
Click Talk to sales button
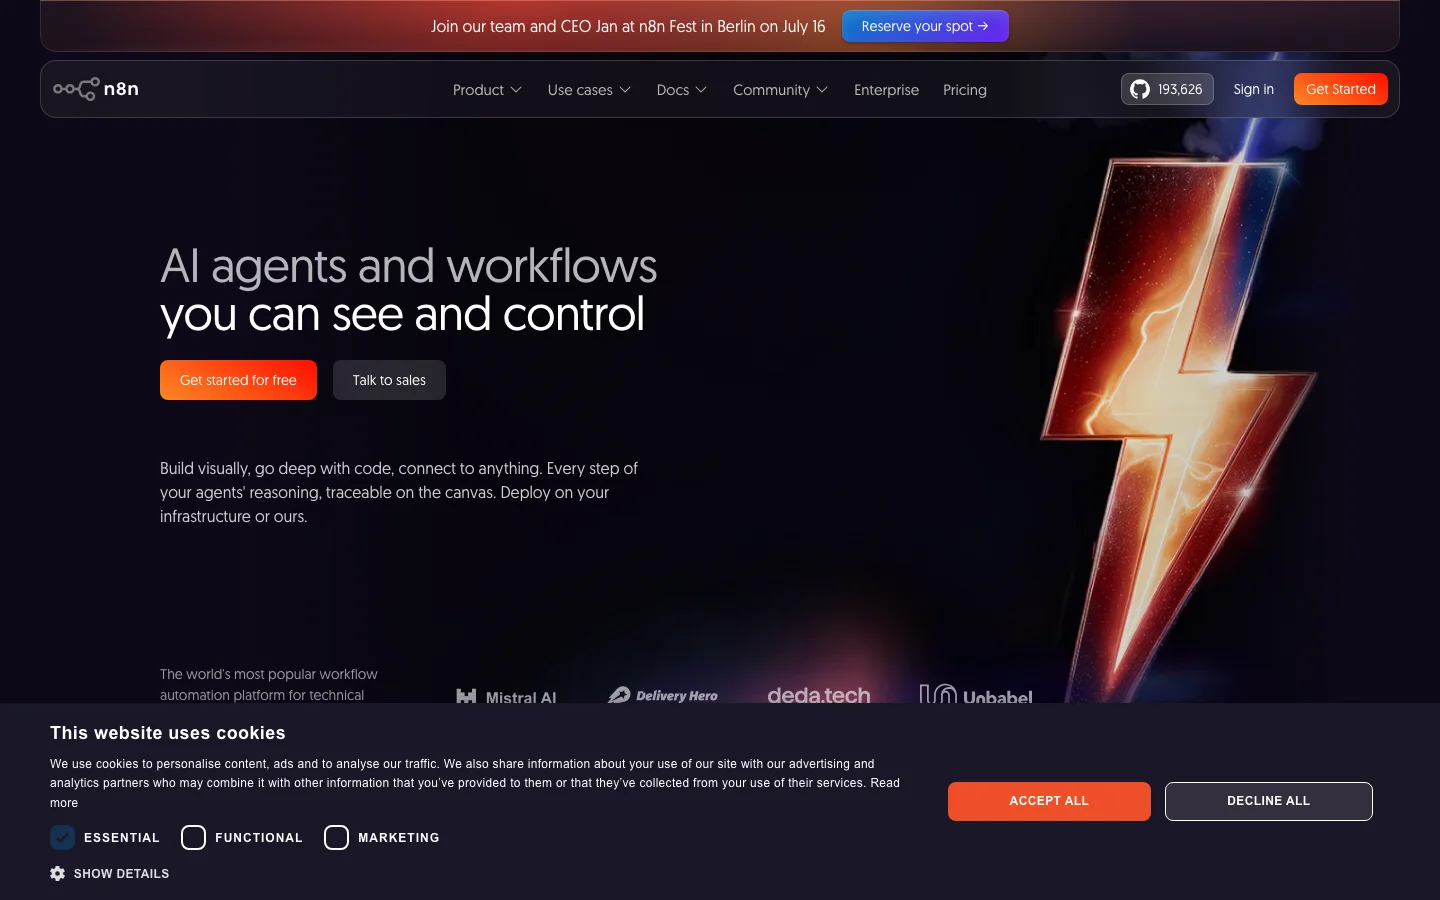[x=389, y=380]
